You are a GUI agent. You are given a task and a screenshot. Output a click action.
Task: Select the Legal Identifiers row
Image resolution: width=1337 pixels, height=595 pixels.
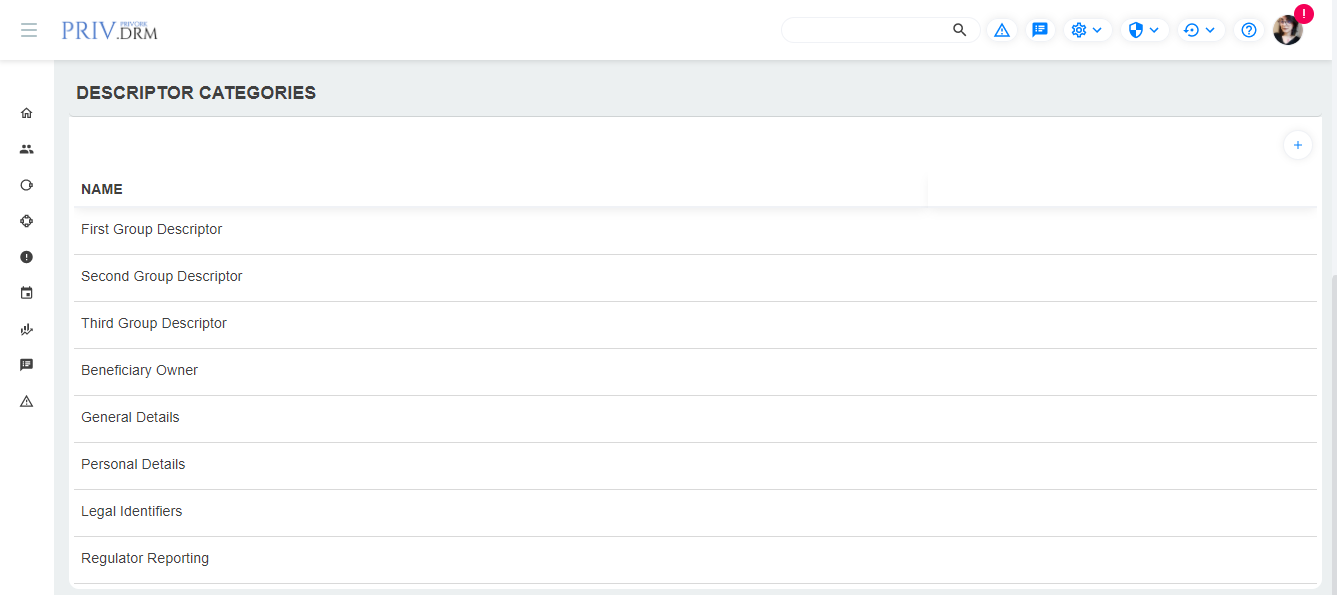(132, 511)
